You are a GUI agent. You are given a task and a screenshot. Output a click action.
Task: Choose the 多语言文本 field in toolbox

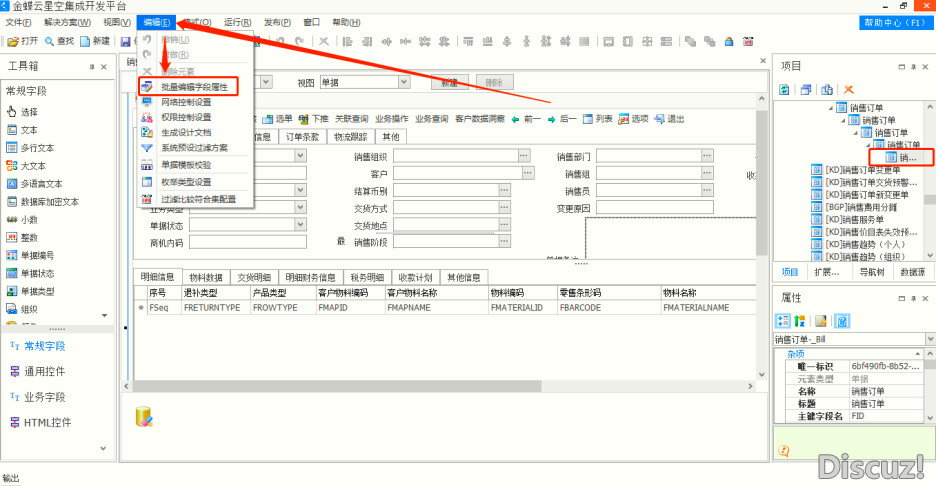pyautogui.click(x=40, y=183)
